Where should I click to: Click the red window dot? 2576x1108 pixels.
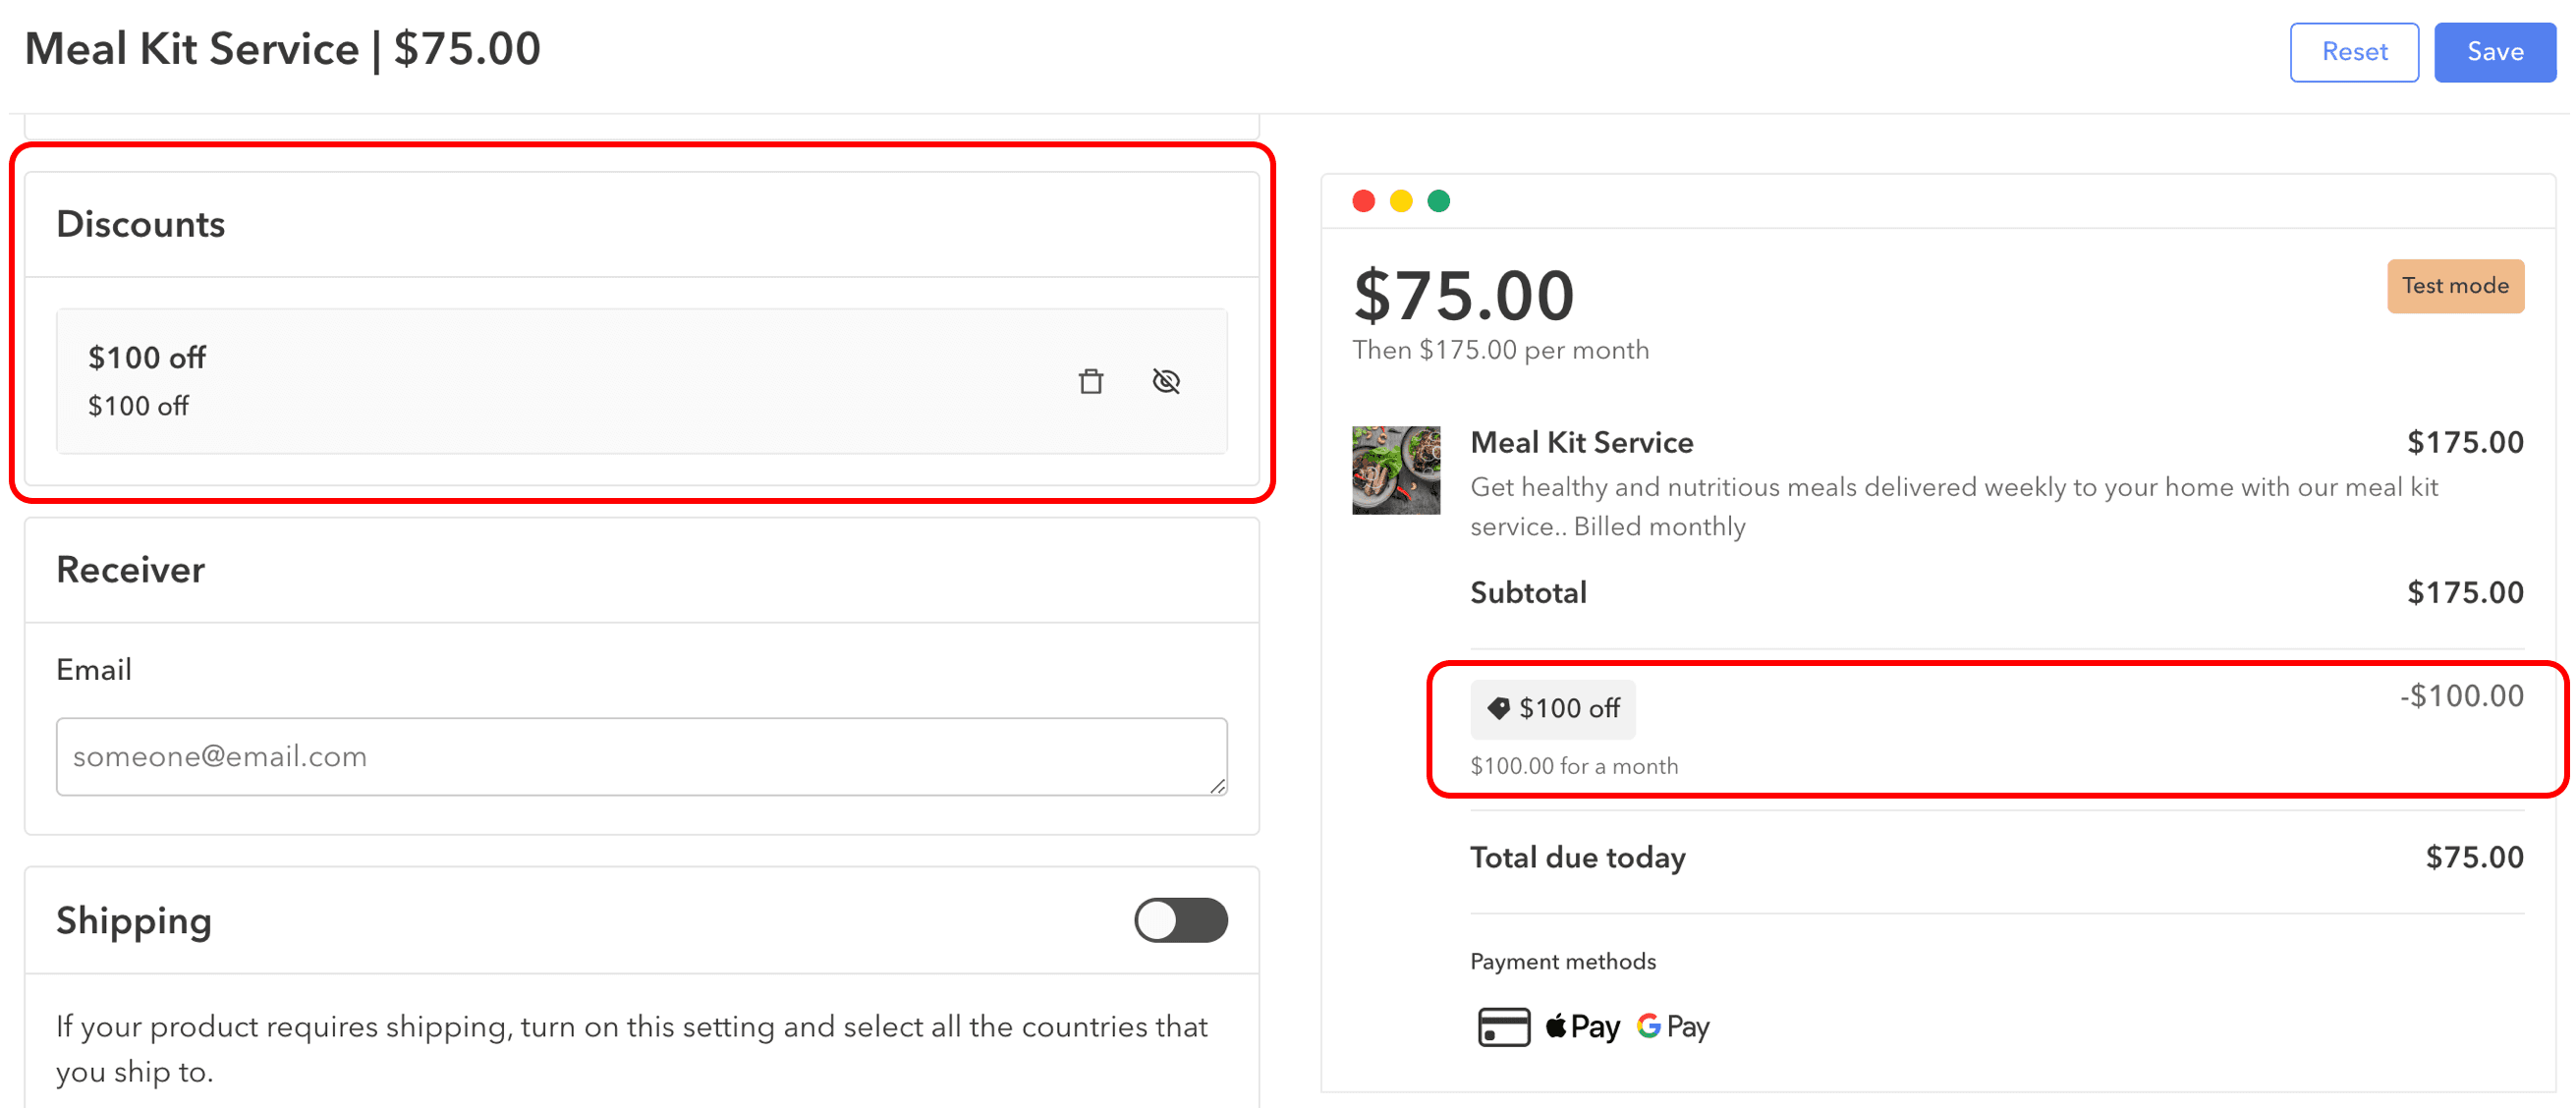pos(1363,201)
